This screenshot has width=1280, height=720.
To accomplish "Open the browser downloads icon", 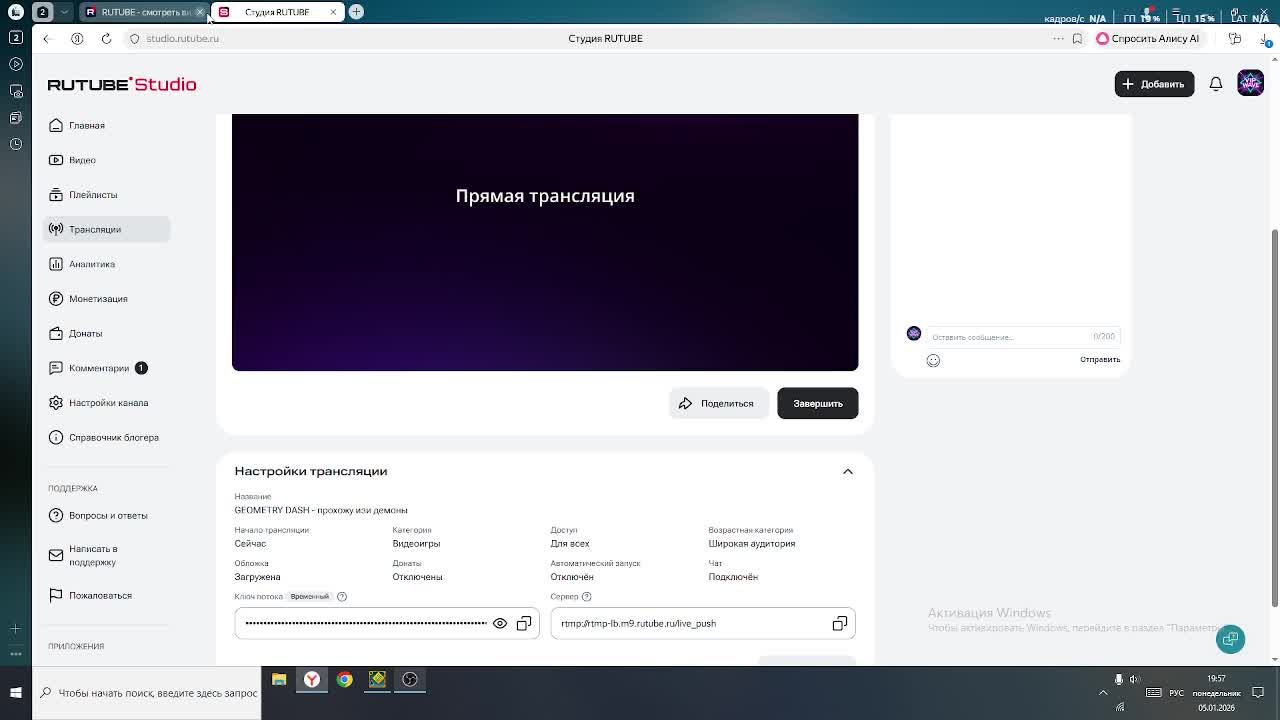I will coord(1266,39).
